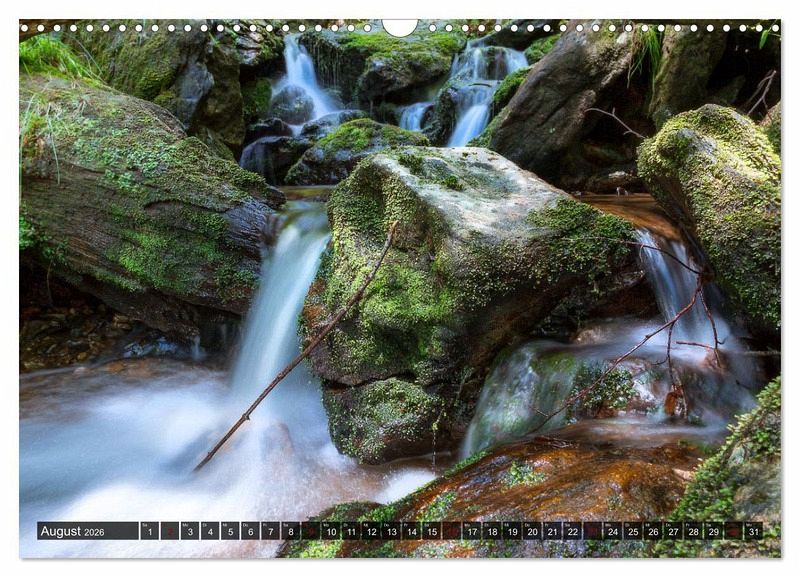Select day 22 in the calendar strip

[x=572, y=531]
